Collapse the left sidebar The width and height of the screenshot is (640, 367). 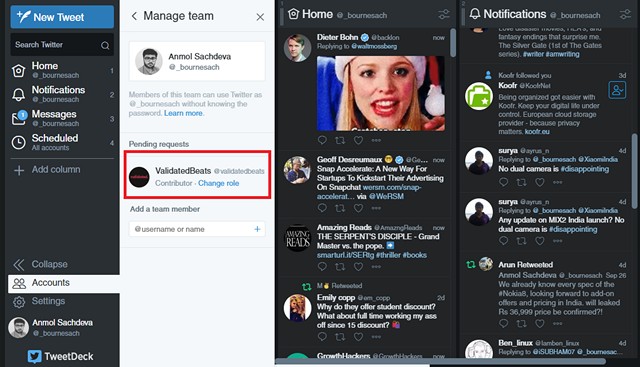40,265
